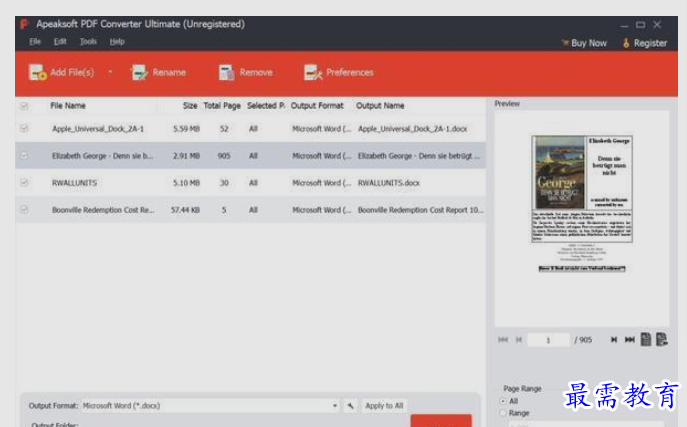Click the Apply to All button
Screen dimensions: 687x427
[384, 406]
